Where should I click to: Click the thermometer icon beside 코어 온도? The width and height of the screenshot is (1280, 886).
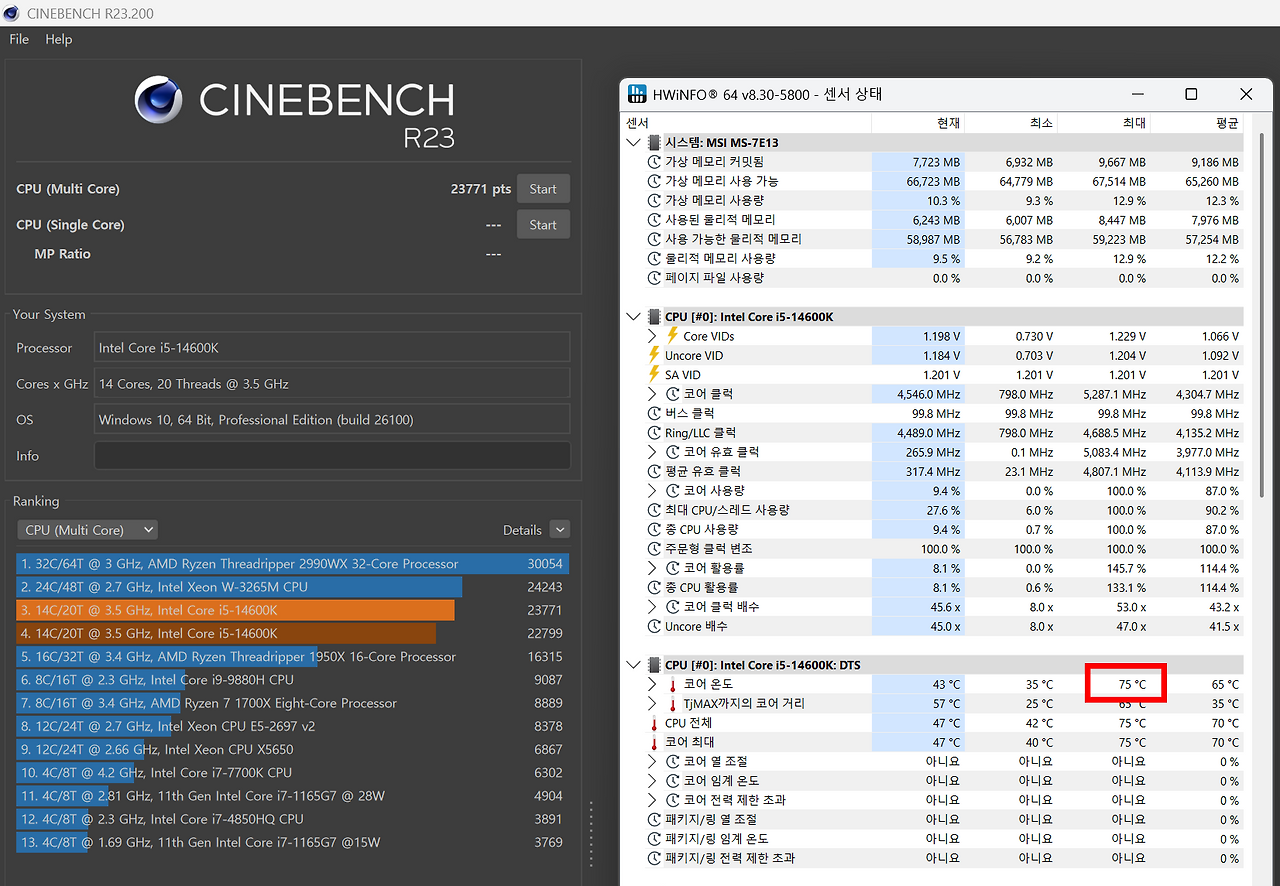[x=673, y=685]
